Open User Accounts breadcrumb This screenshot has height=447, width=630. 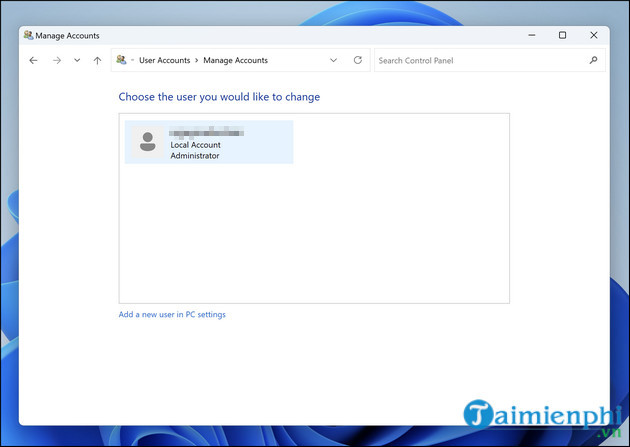(x=164, y=60)
